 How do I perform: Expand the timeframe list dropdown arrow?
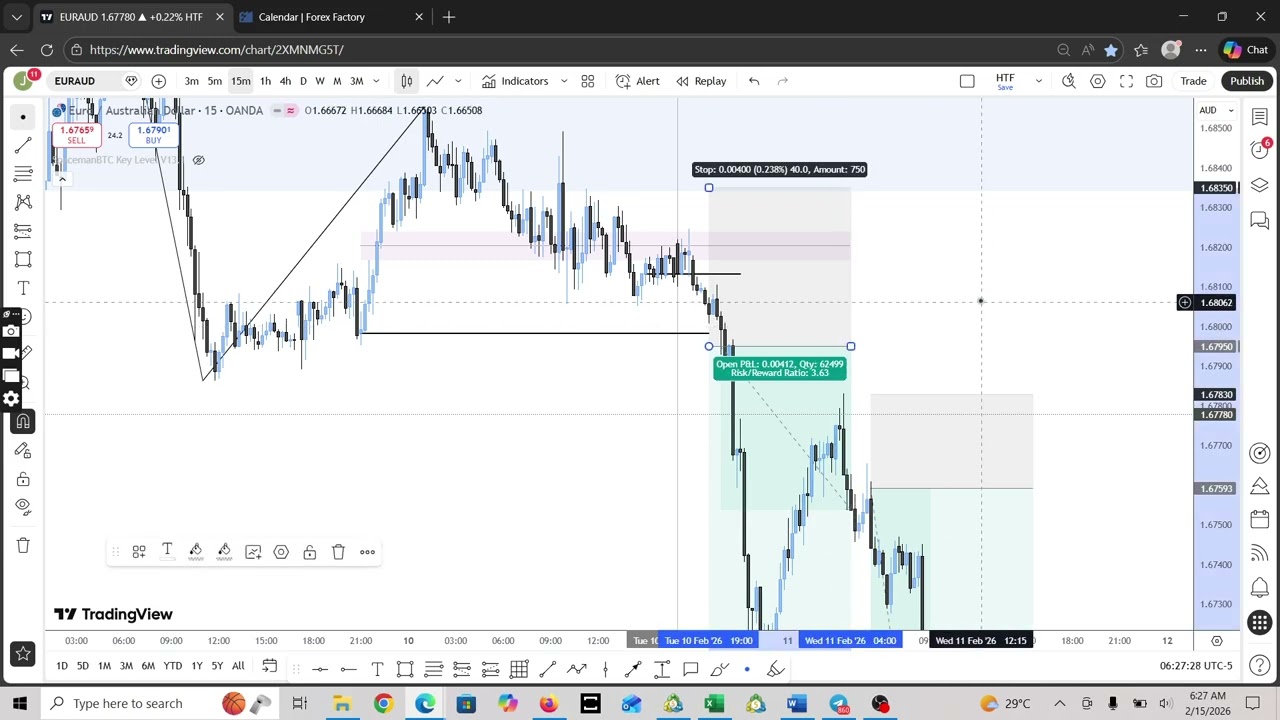click(x=376, y=81)
